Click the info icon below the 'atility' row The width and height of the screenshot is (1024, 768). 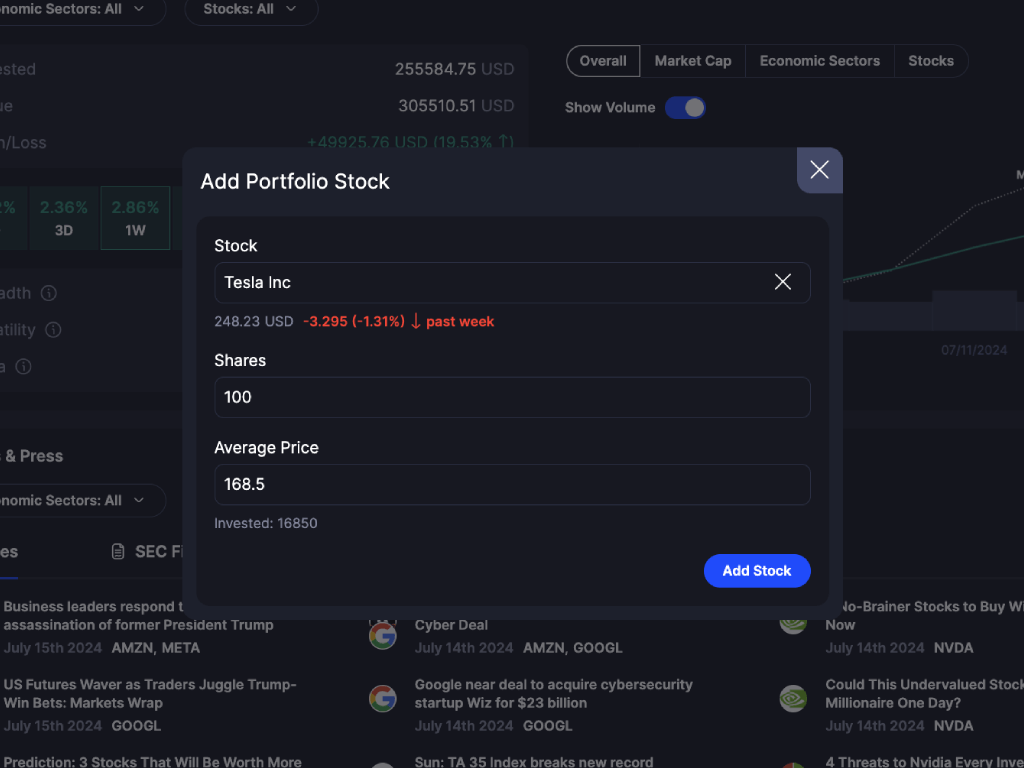[x=24, y=366]
